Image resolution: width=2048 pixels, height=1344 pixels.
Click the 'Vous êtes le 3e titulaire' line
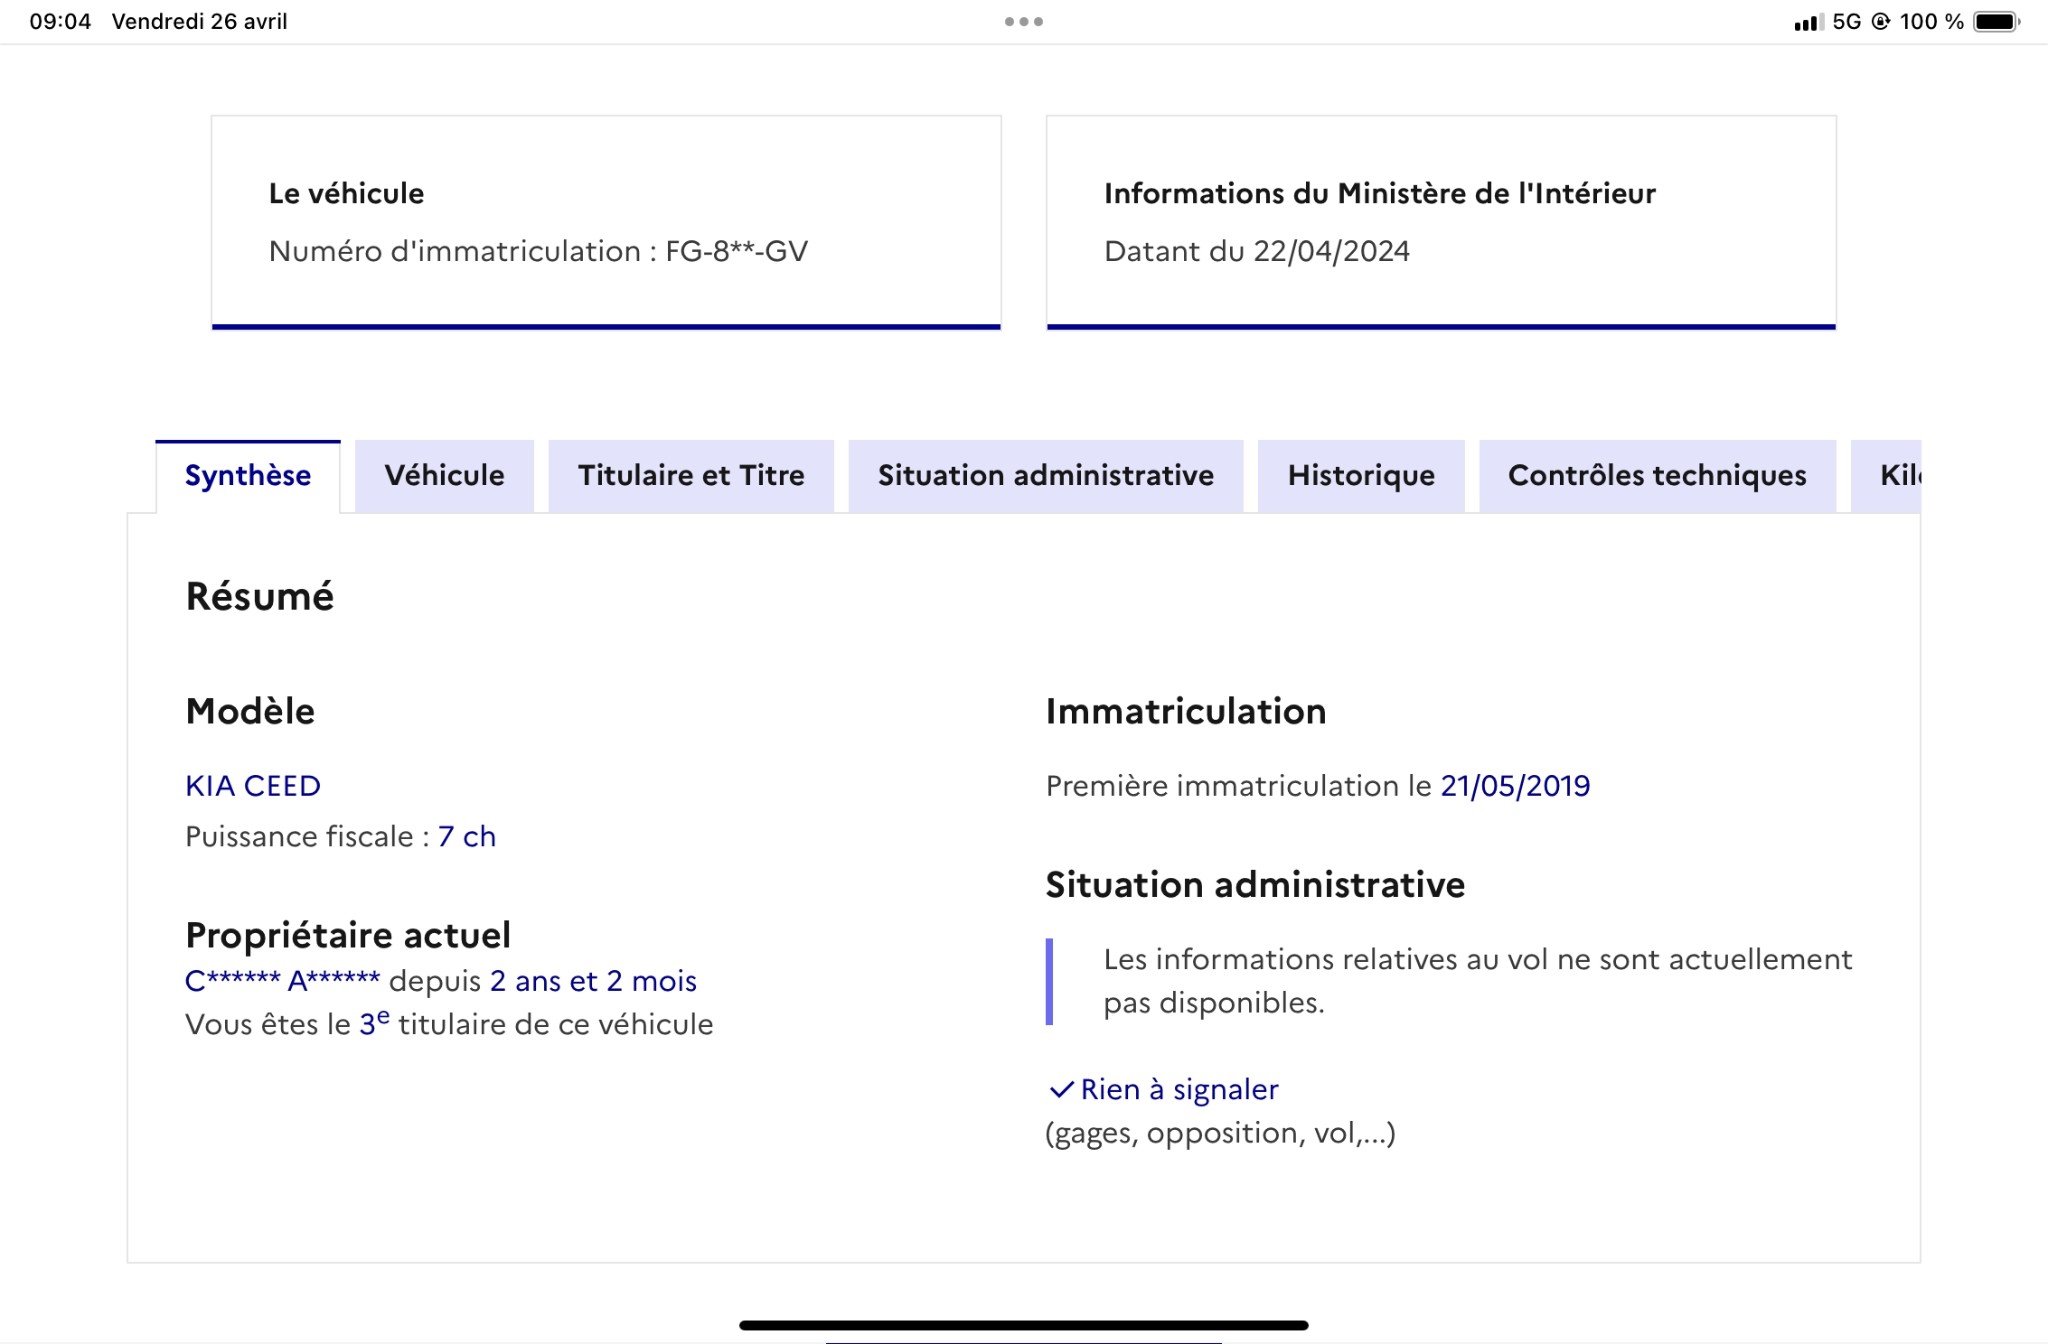point(449,1024)
